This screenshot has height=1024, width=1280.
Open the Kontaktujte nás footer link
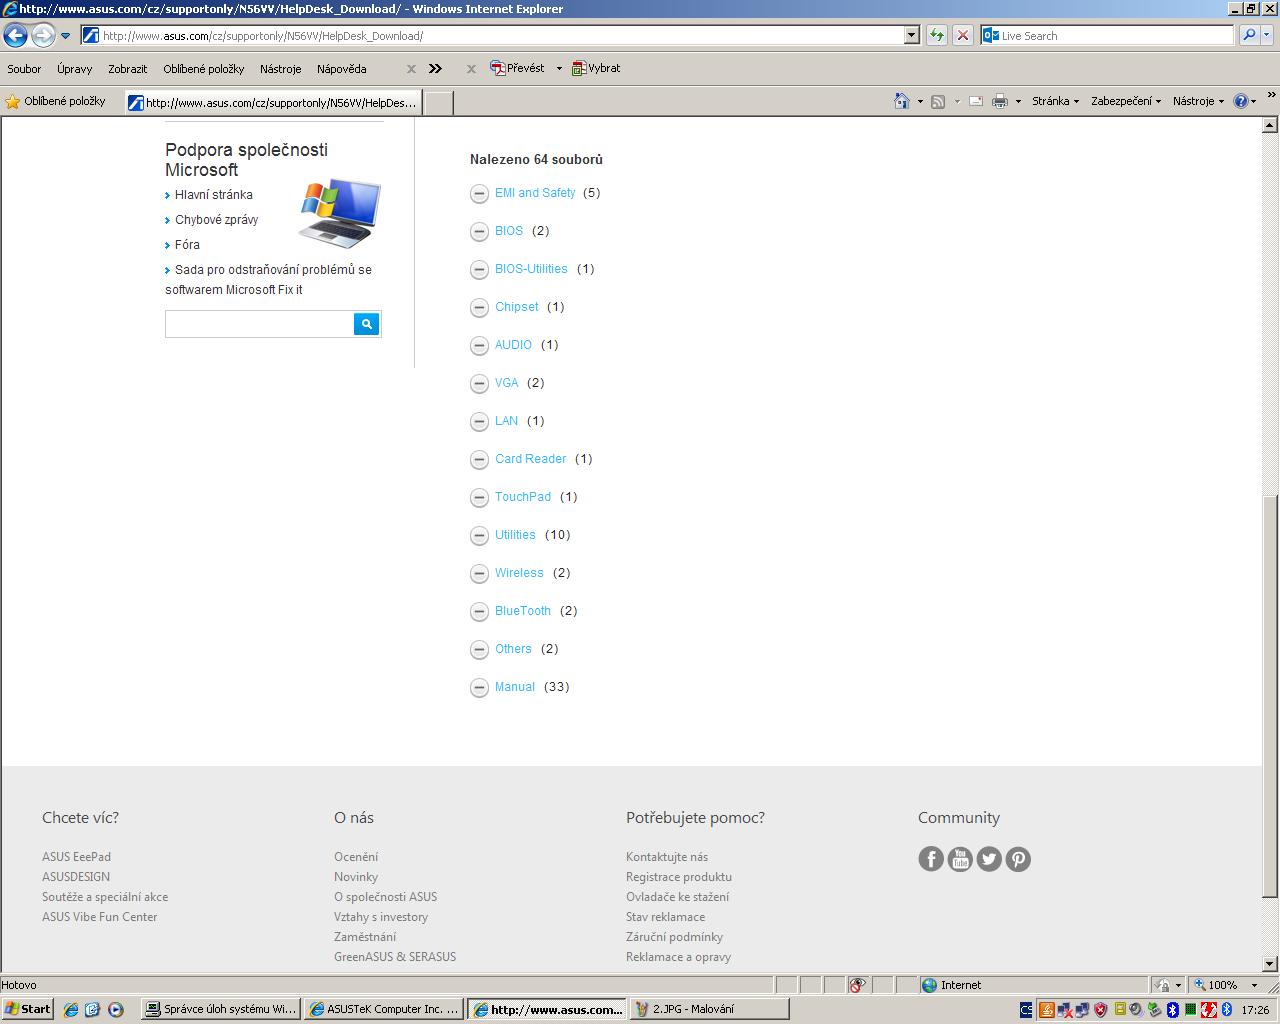(667, 857)
